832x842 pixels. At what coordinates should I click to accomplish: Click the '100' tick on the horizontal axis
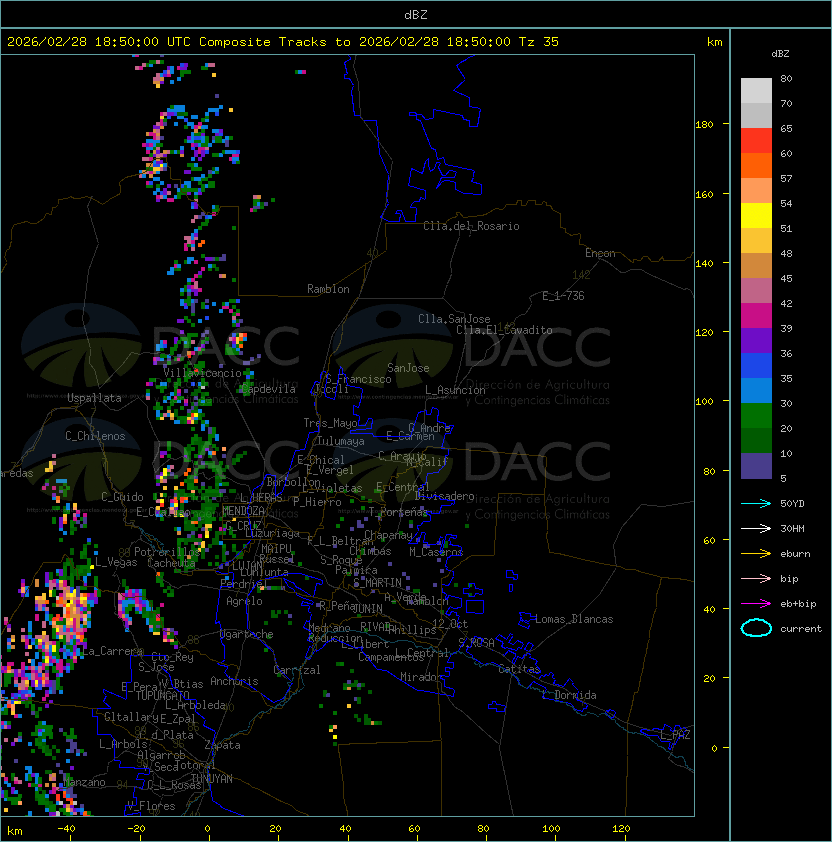coord(551,829)
